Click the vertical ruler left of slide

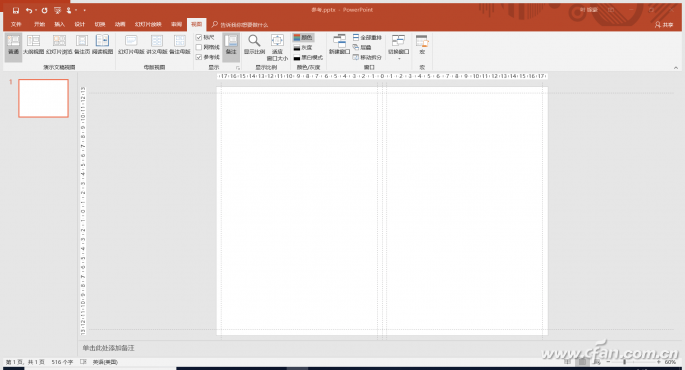(83, 211)
